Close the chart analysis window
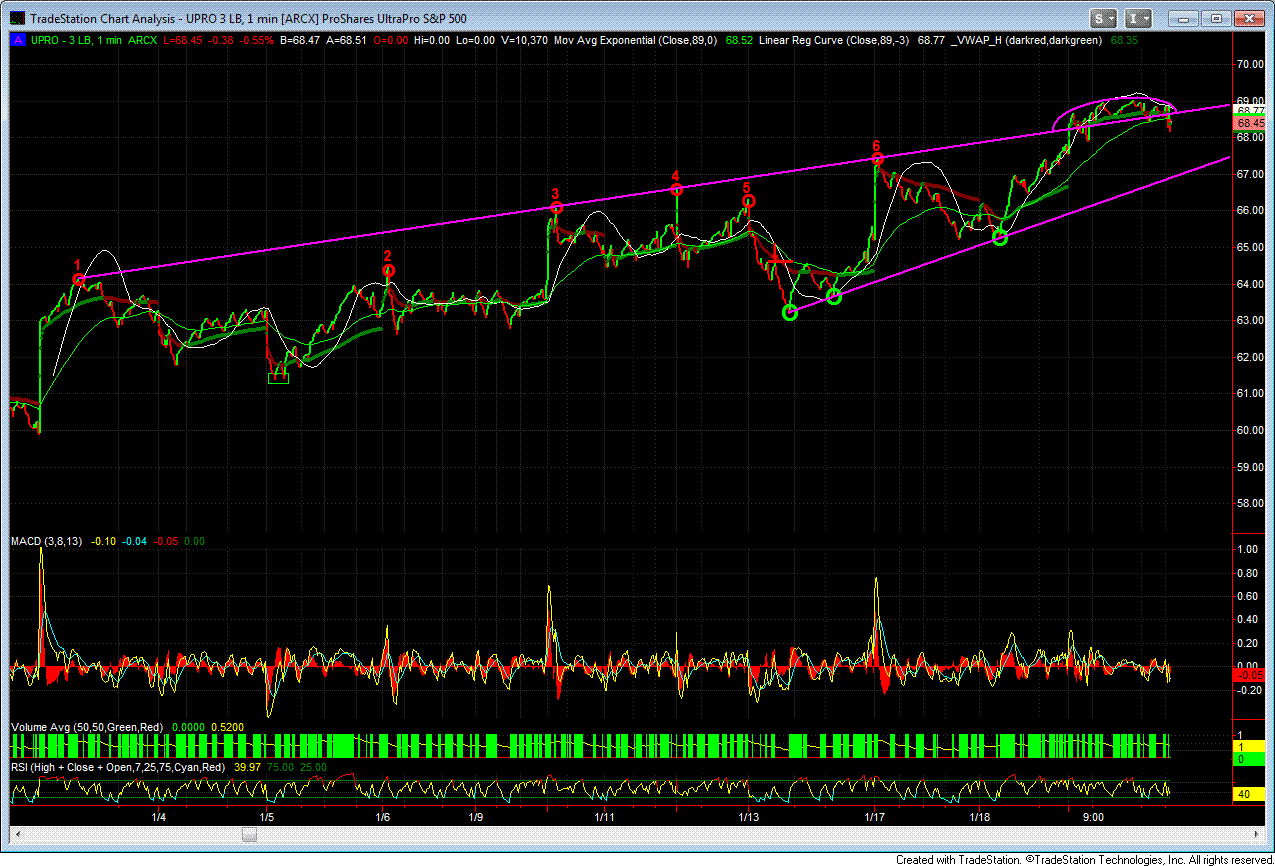 coord(1248,18)
